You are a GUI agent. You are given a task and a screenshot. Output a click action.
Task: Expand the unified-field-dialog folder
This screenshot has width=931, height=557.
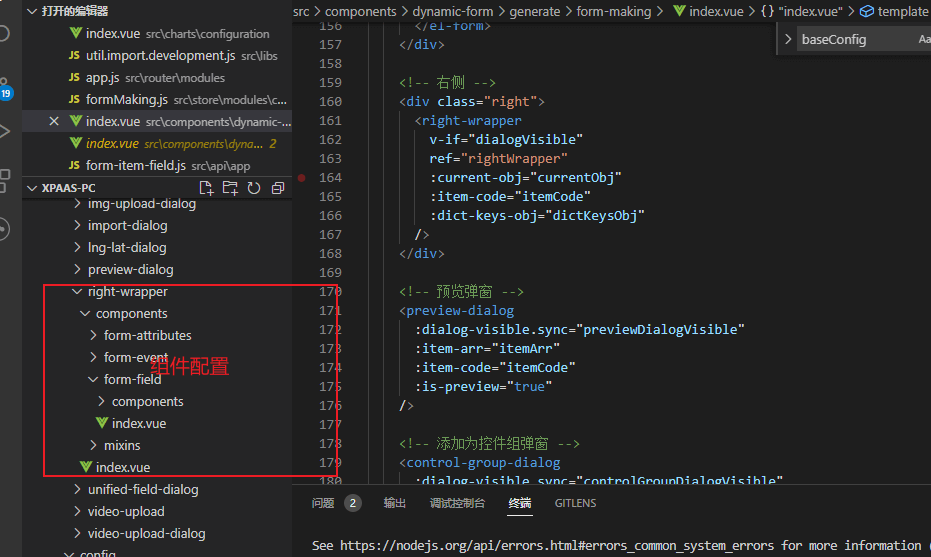[77, 489]
